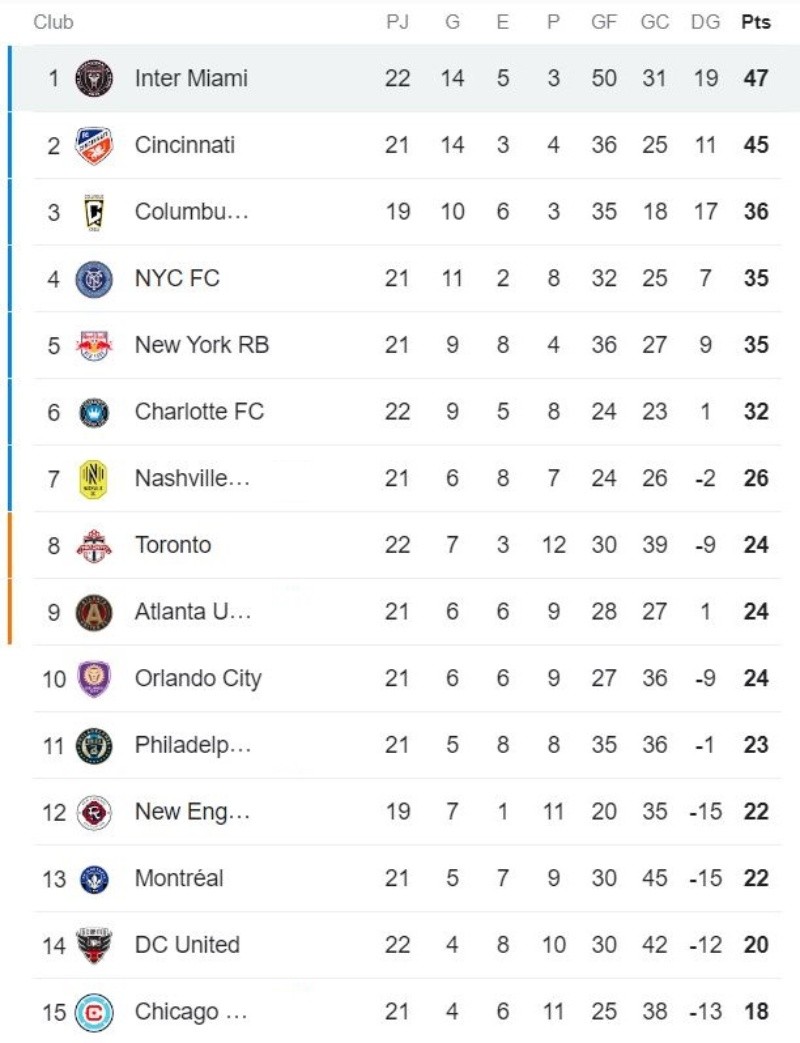
Task: Click the FC Cincinnati club logo
Action: point(94,145)
